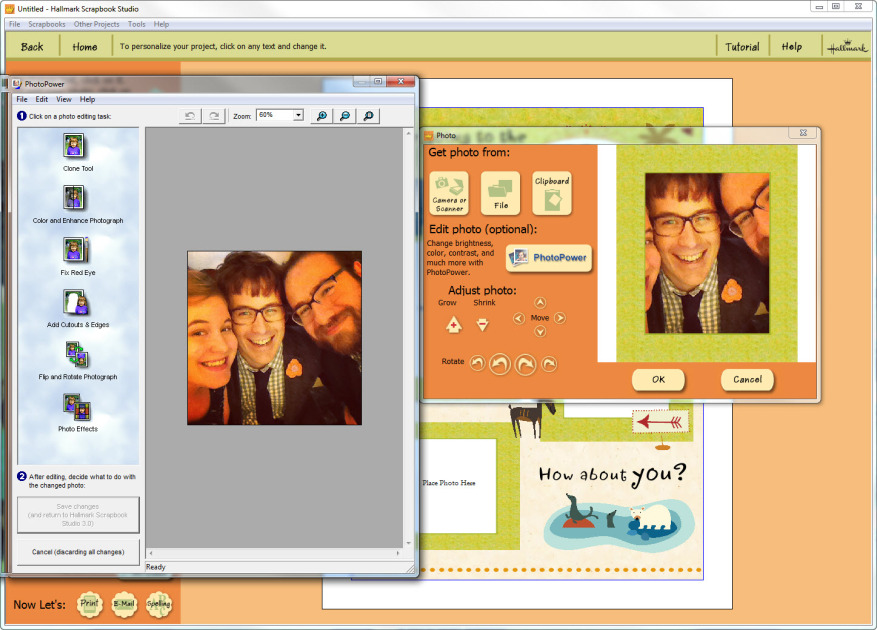Choose the Fix Red Eye tool
877x630 pixels.
[x=75, y=250]
